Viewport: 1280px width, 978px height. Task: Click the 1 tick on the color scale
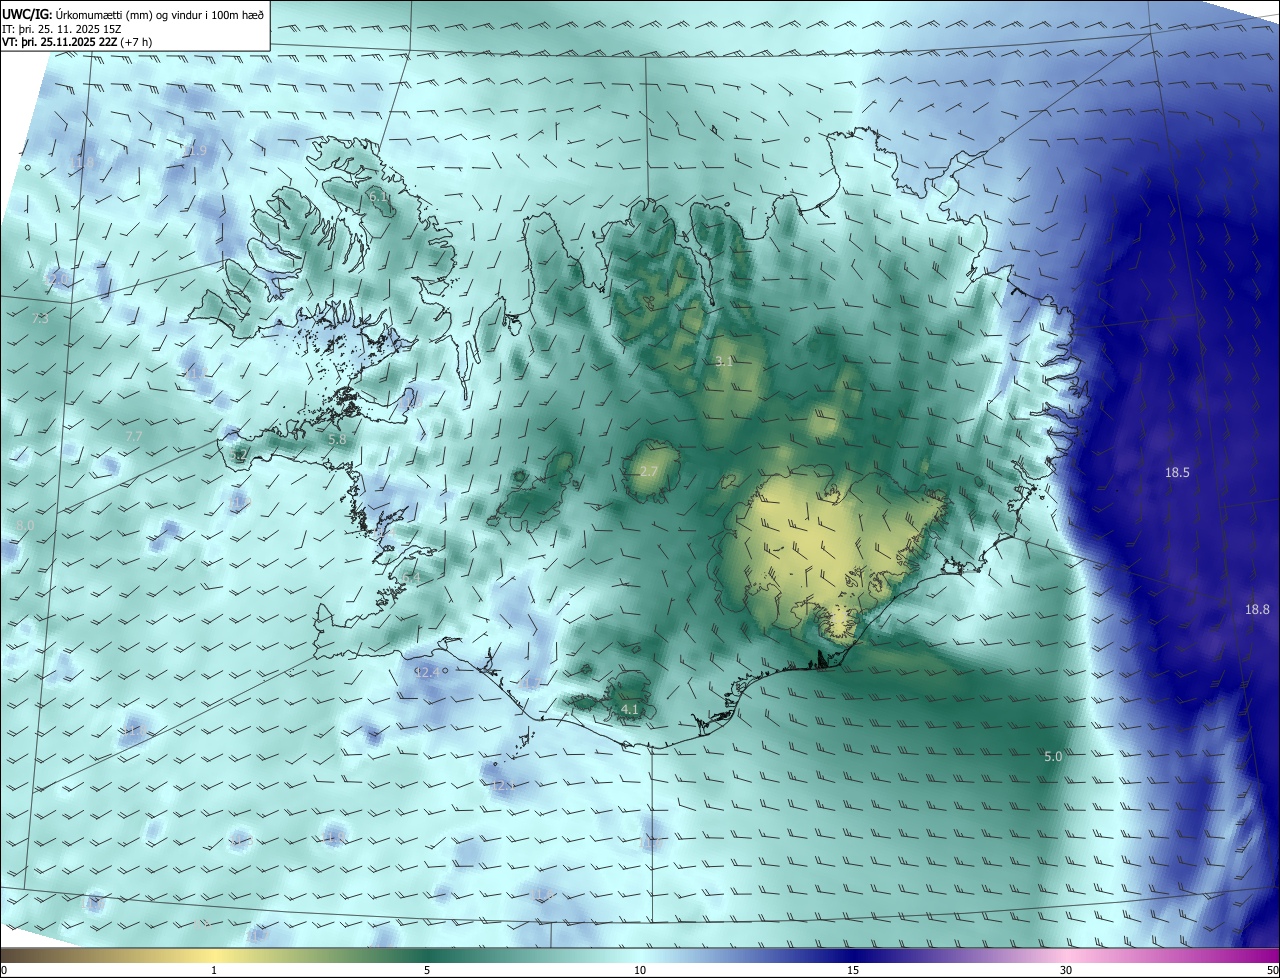[214, 970]
